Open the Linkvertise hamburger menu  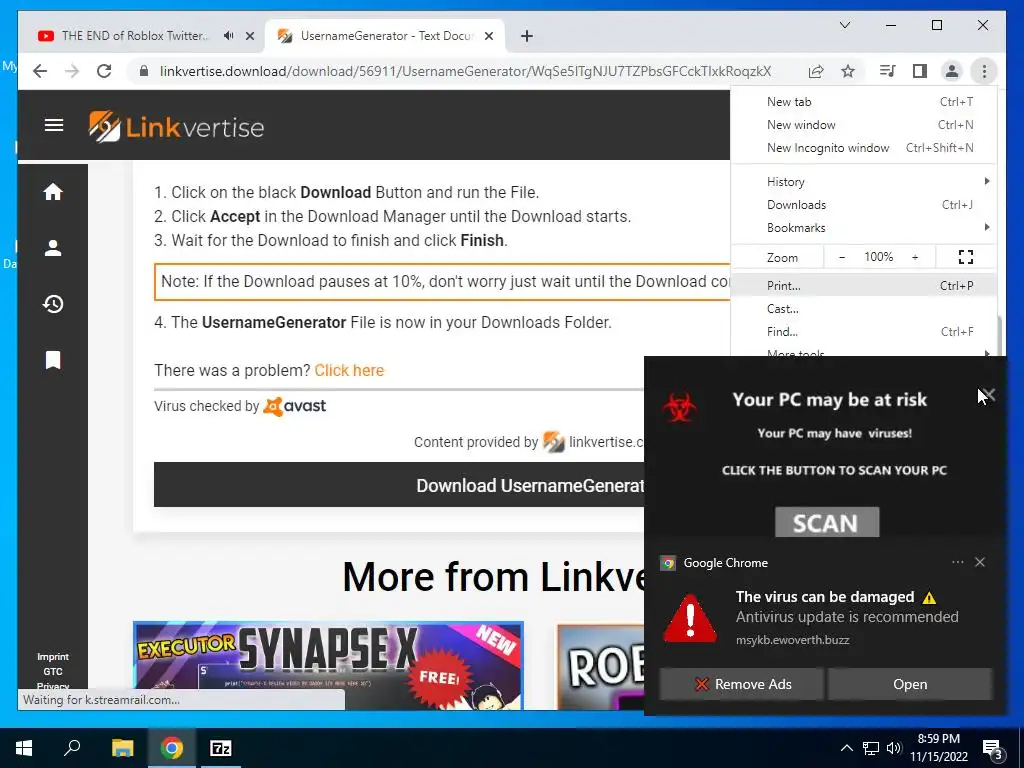pyautogui.click(x=54, y=125)
